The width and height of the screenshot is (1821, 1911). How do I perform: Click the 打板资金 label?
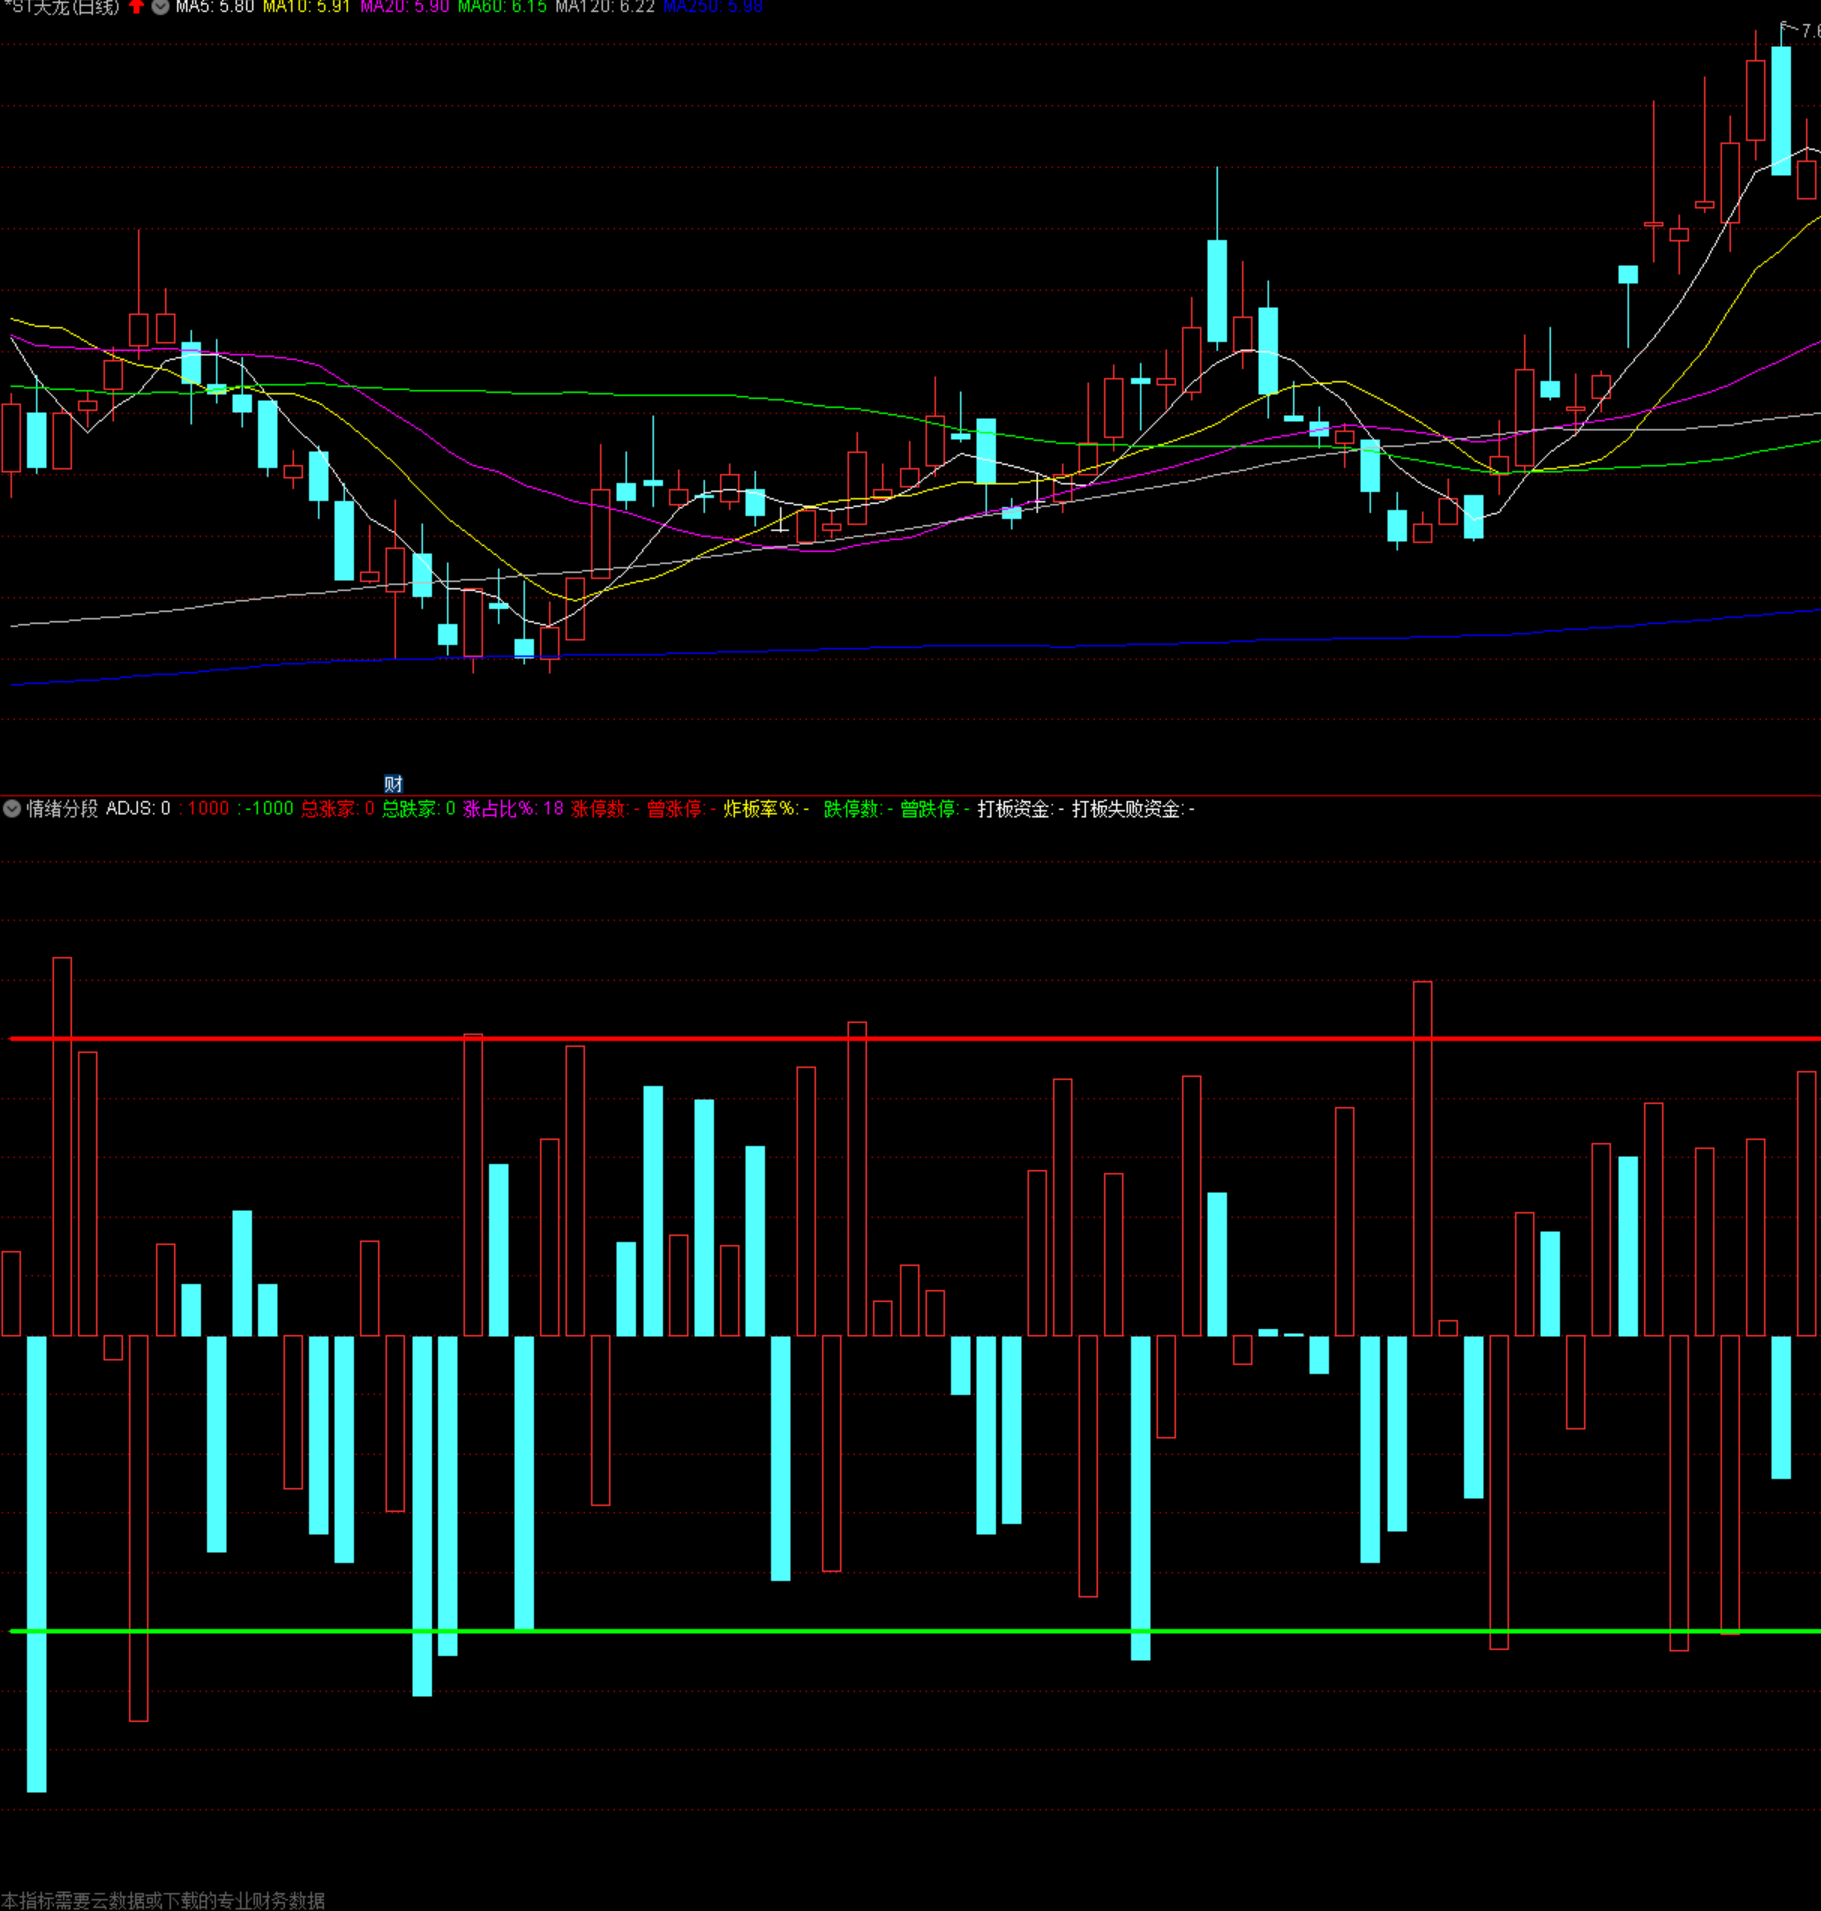point(1020,809)
